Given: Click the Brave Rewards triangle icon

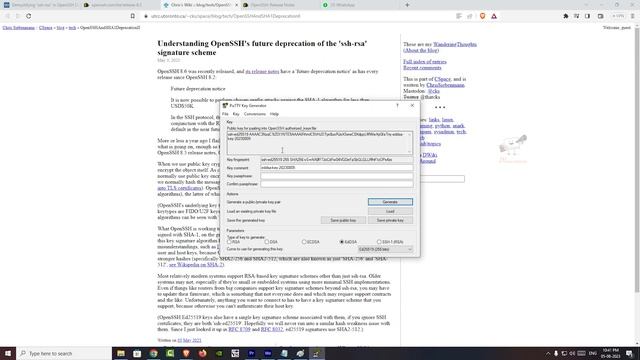Looking at the screenshot, I should coord(494,16).
